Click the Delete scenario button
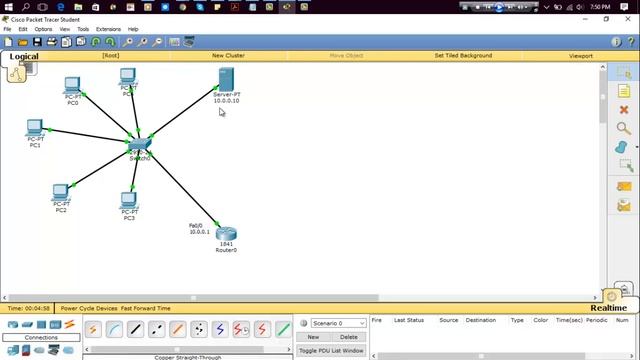The width and height of the screenshot is (640, 360). (349, 337)
